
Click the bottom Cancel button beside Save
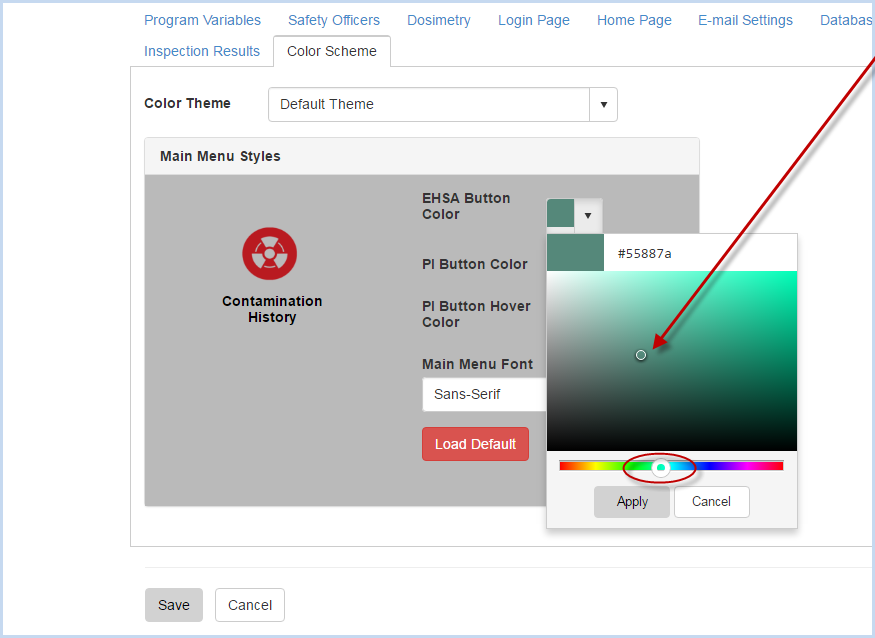250,605
